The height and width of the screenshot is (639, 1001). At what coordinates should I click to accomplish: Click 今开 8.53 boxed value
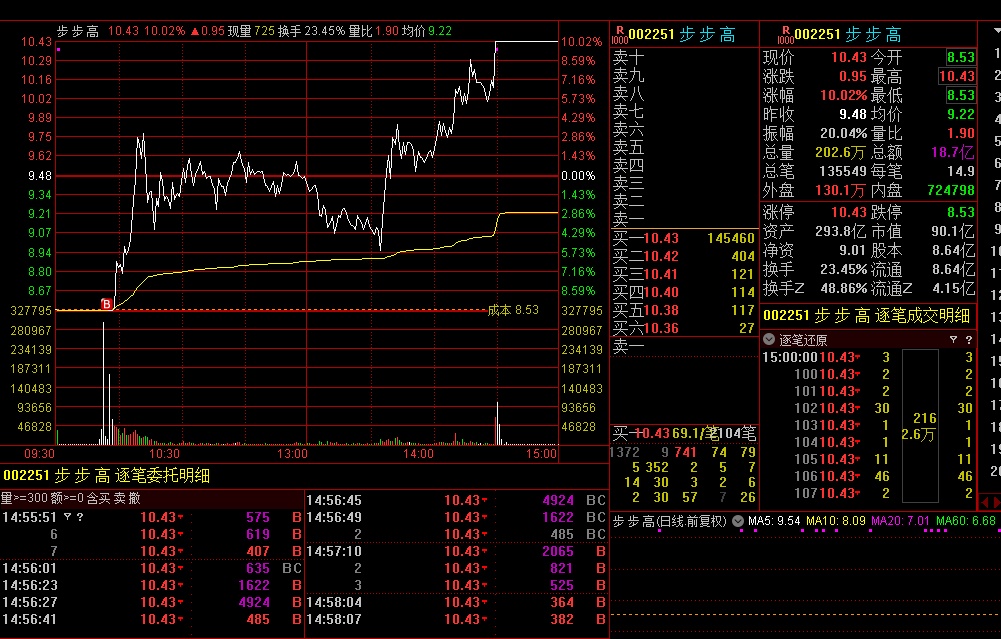click(961, 57)
